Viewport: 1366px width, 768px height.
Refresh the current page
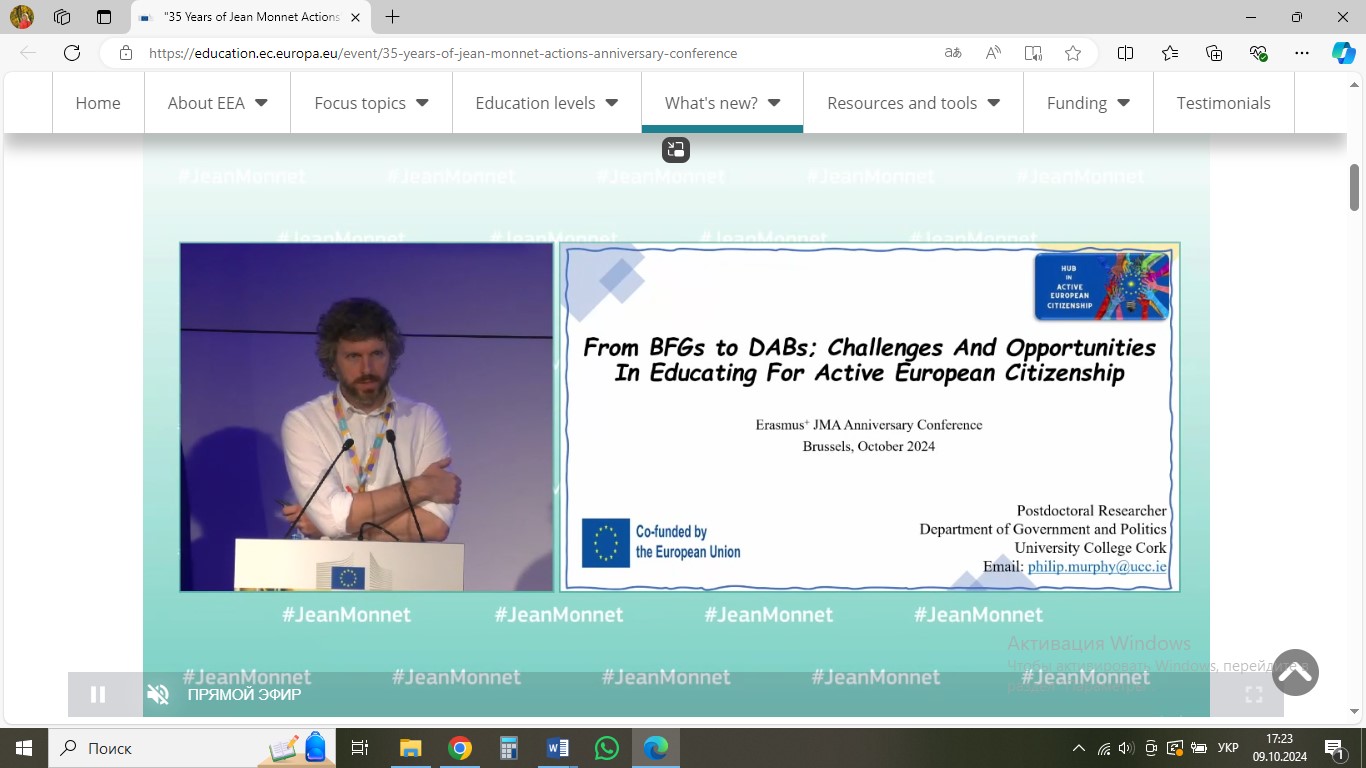72,53
